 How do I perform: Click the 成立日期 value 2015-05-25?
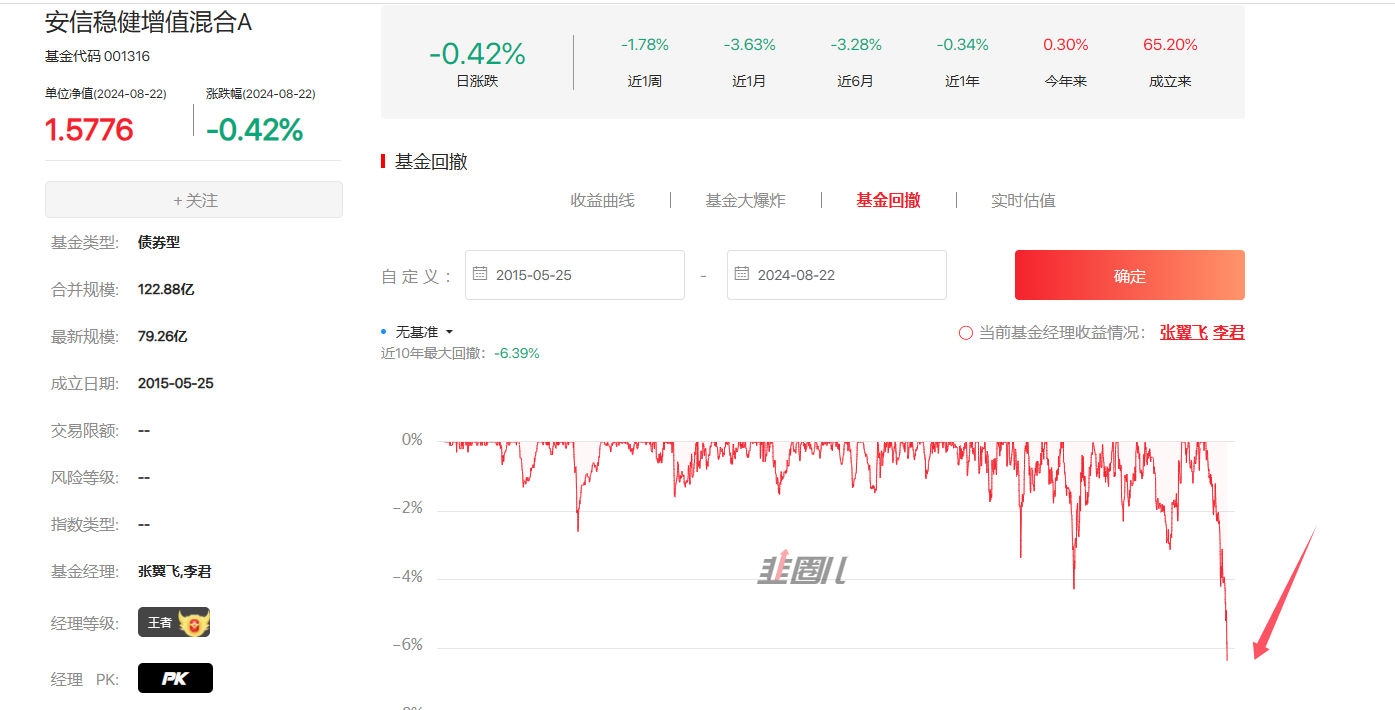tap(176, 383)
